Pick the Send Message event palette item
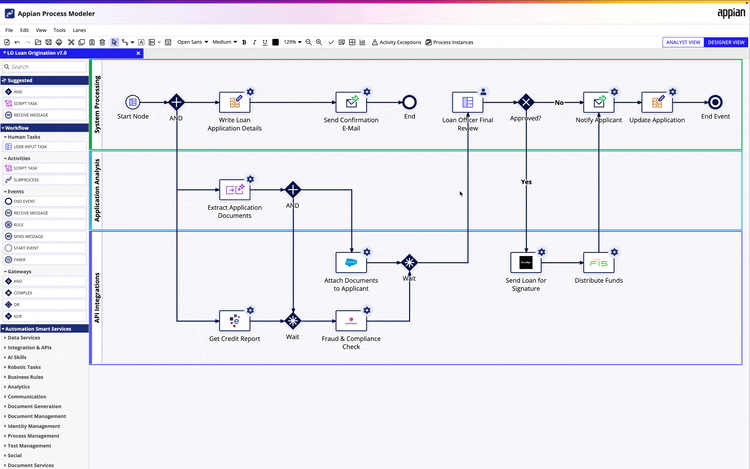750x469 pixels. click(44, 236)
